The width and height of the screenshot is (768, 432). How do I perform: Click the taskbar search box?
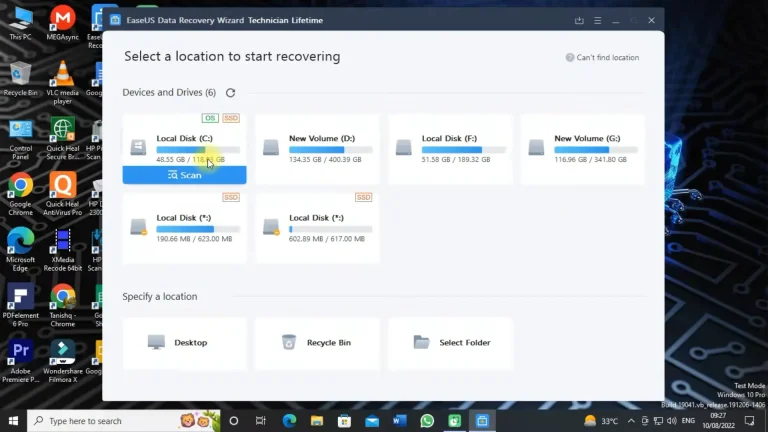coord(123,421)
